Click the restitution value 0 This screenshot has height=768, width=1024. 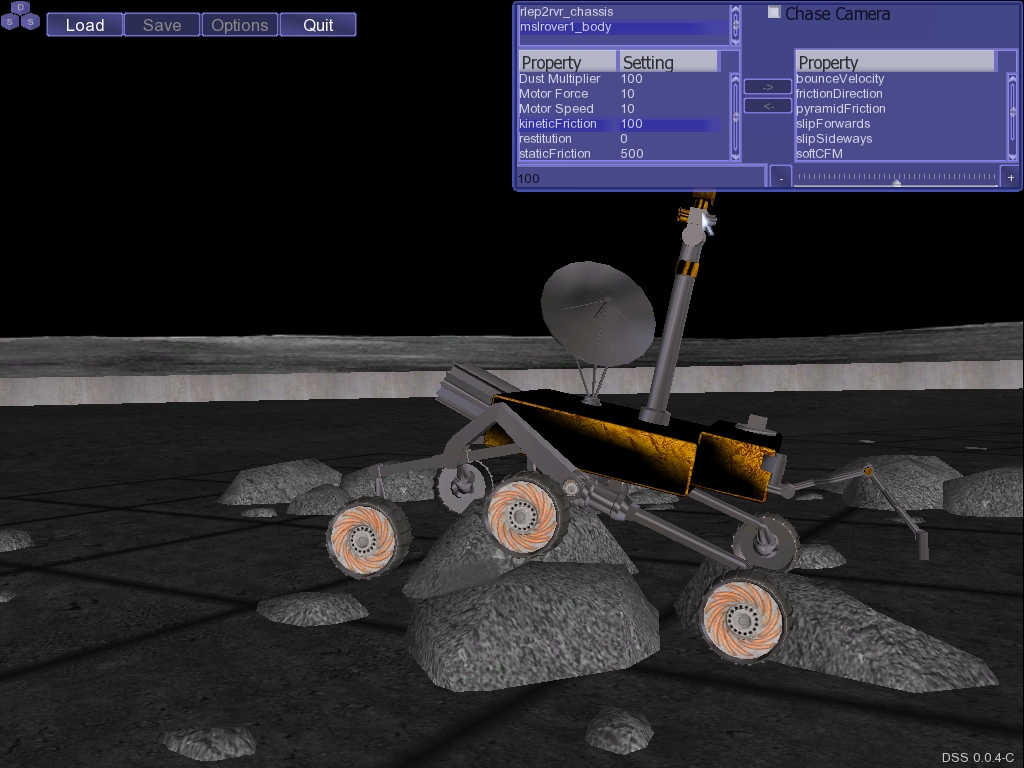click(624, 138)
